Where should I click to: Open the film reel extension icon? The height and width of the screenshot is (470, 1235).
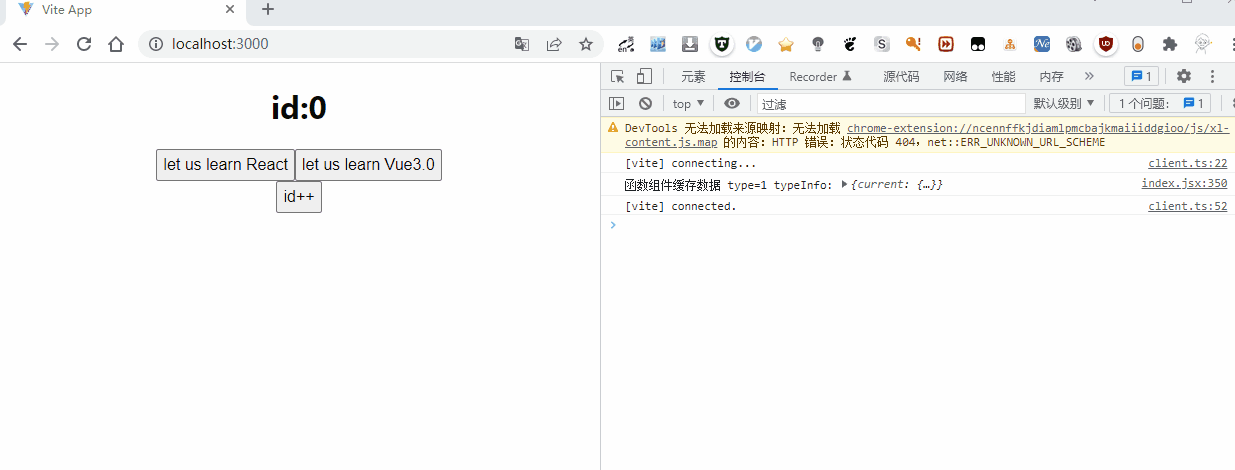click(1074, 44)
